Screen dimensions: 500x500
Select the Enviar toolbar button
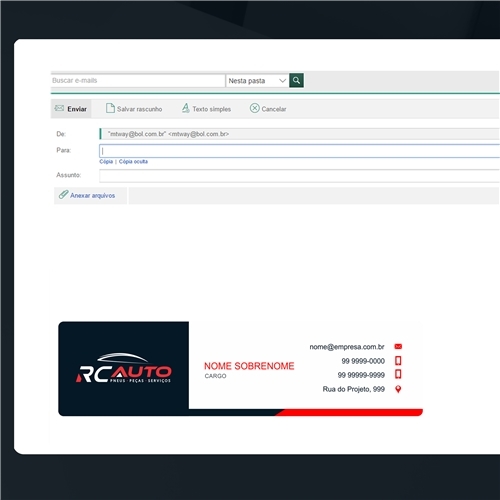[71, 109]
